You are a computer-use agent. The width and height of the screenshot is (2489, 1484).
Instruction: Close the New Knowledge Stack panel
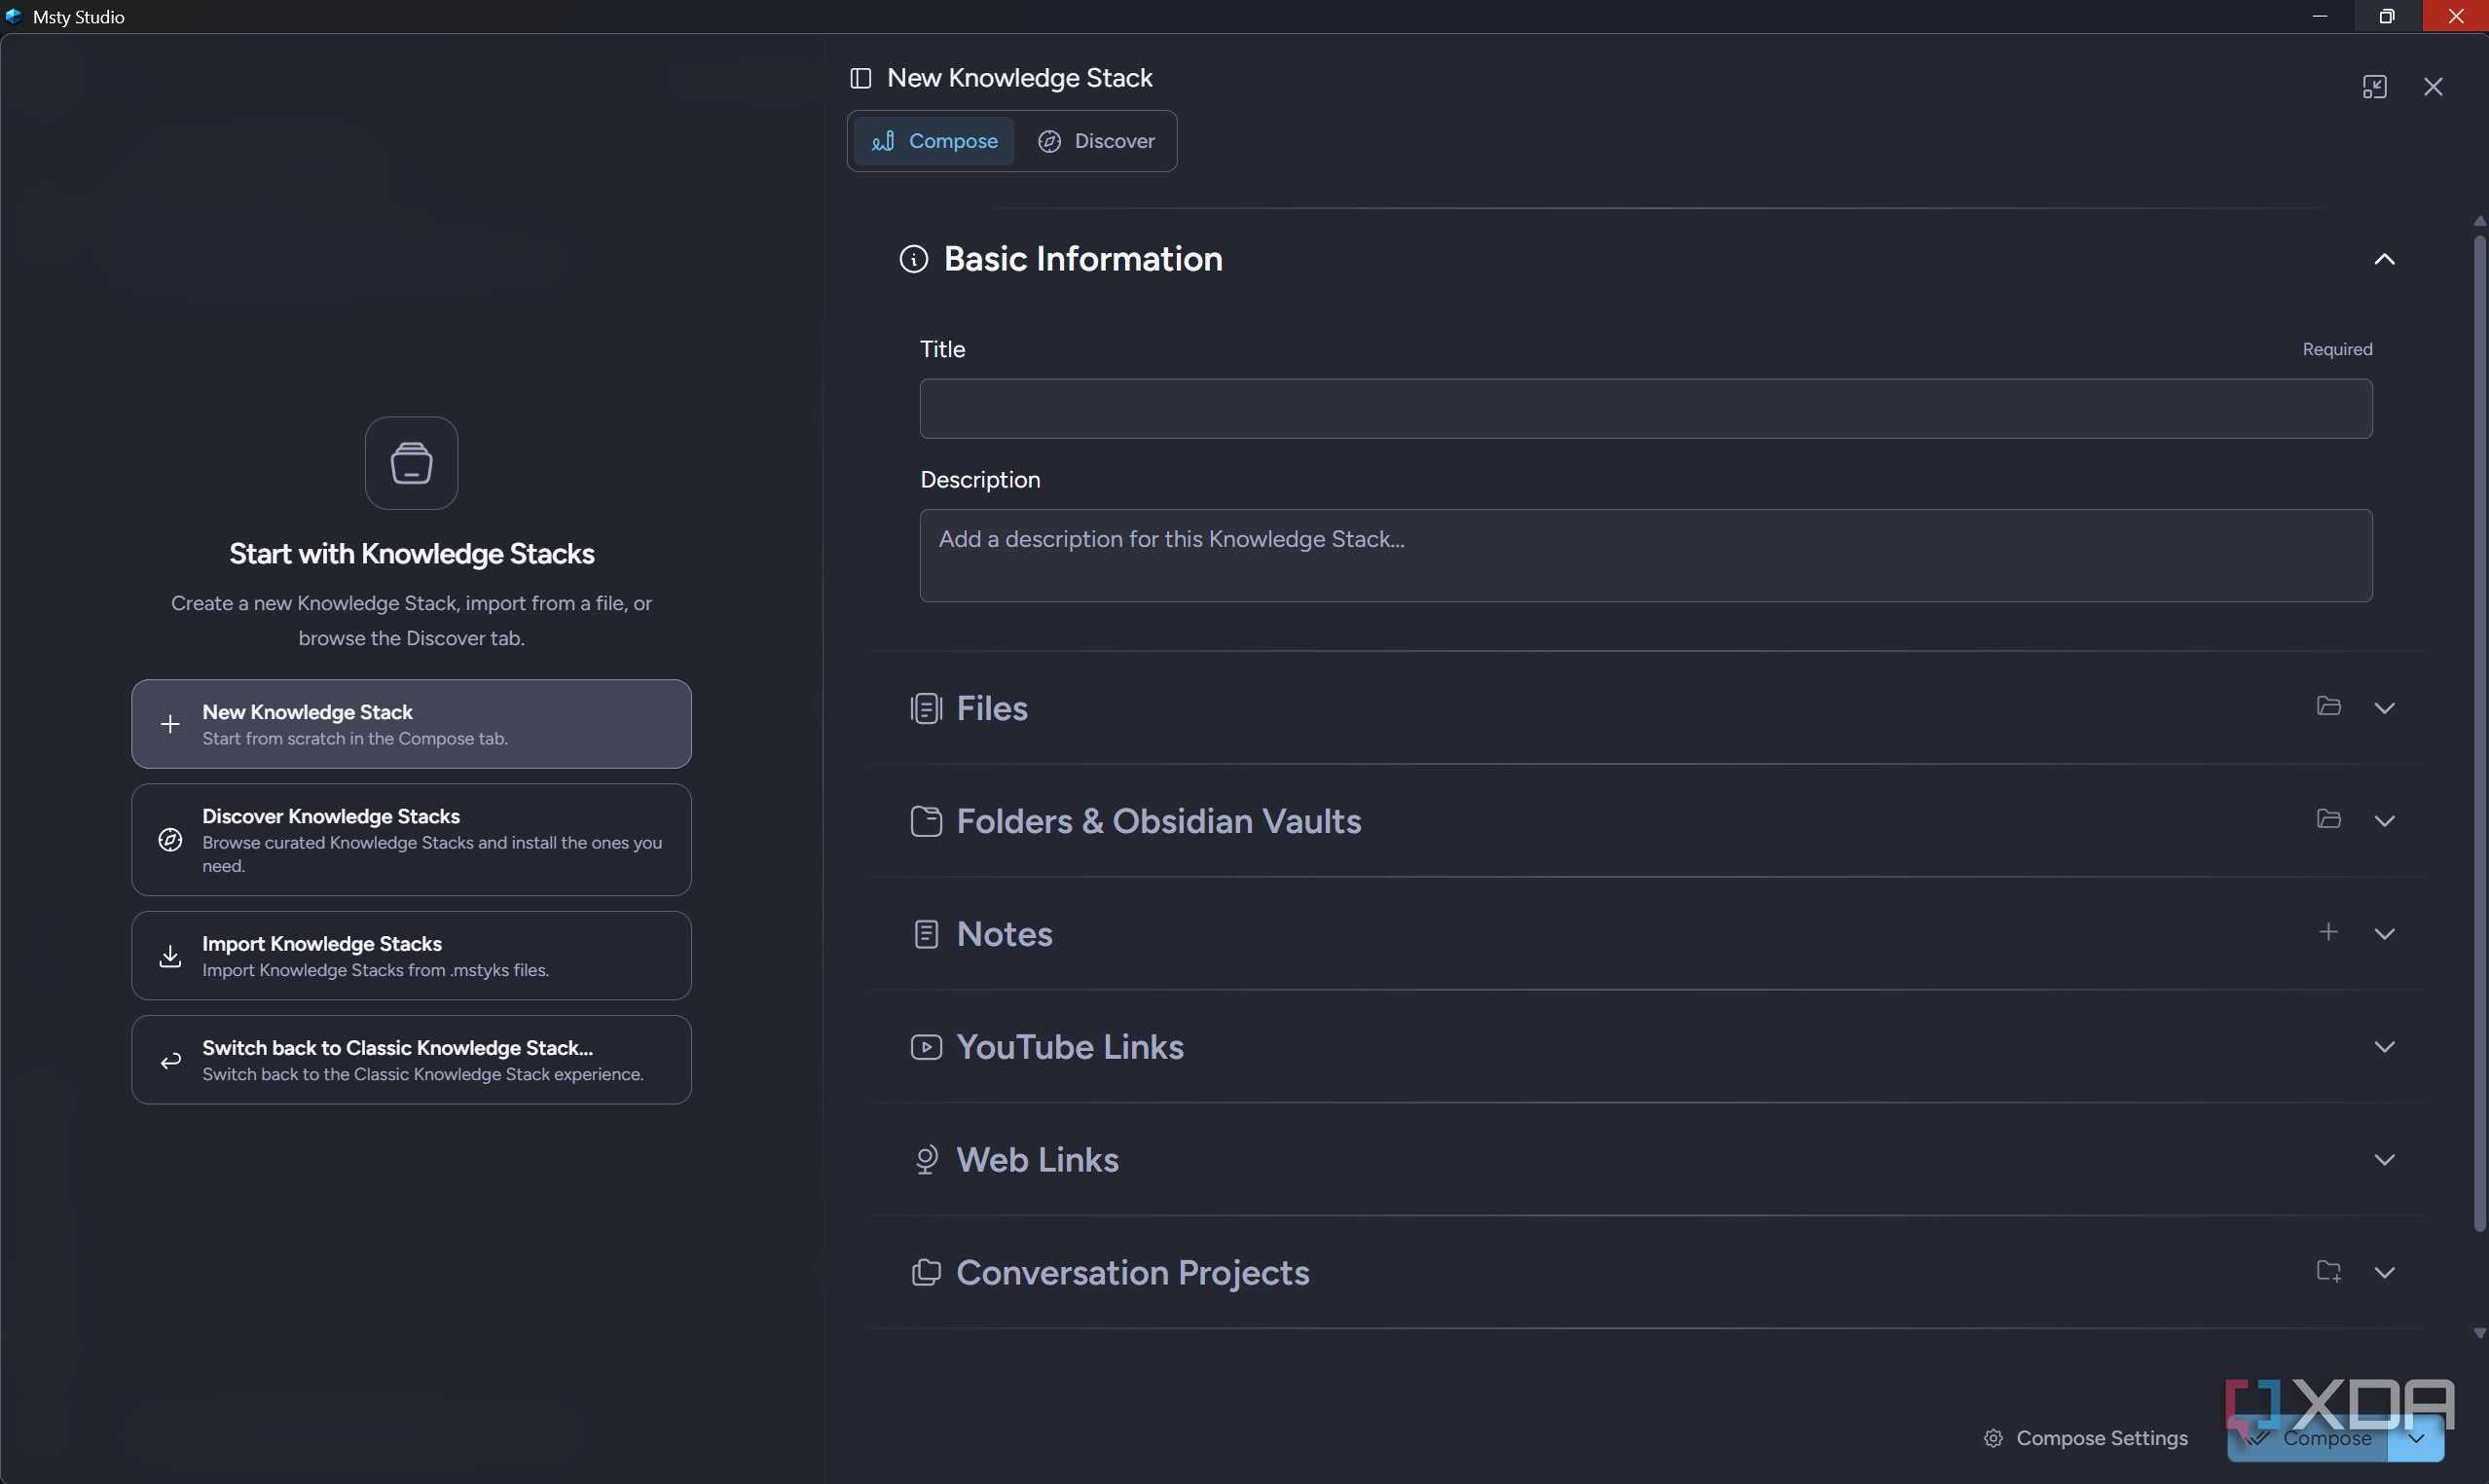coord(2433,87)
